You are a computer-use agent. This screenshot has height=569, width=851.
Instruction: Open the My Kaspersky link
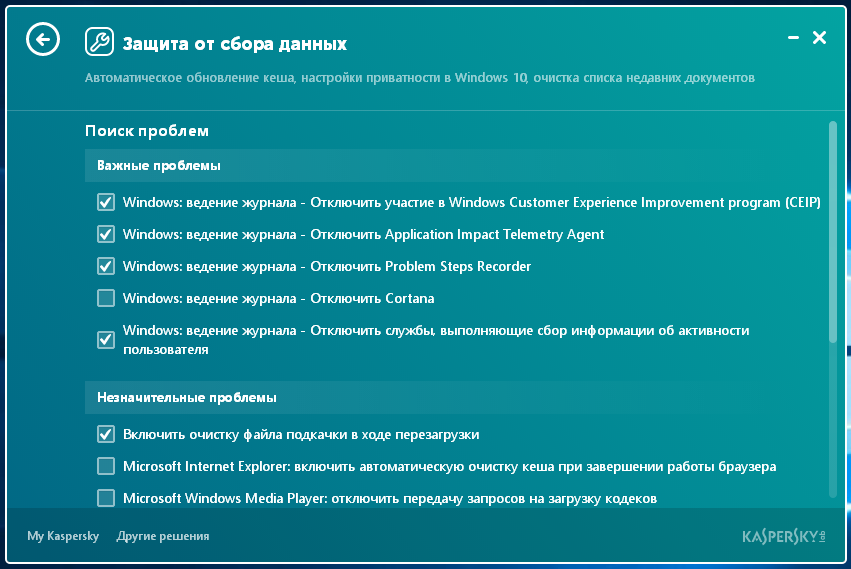pos(63,536)
